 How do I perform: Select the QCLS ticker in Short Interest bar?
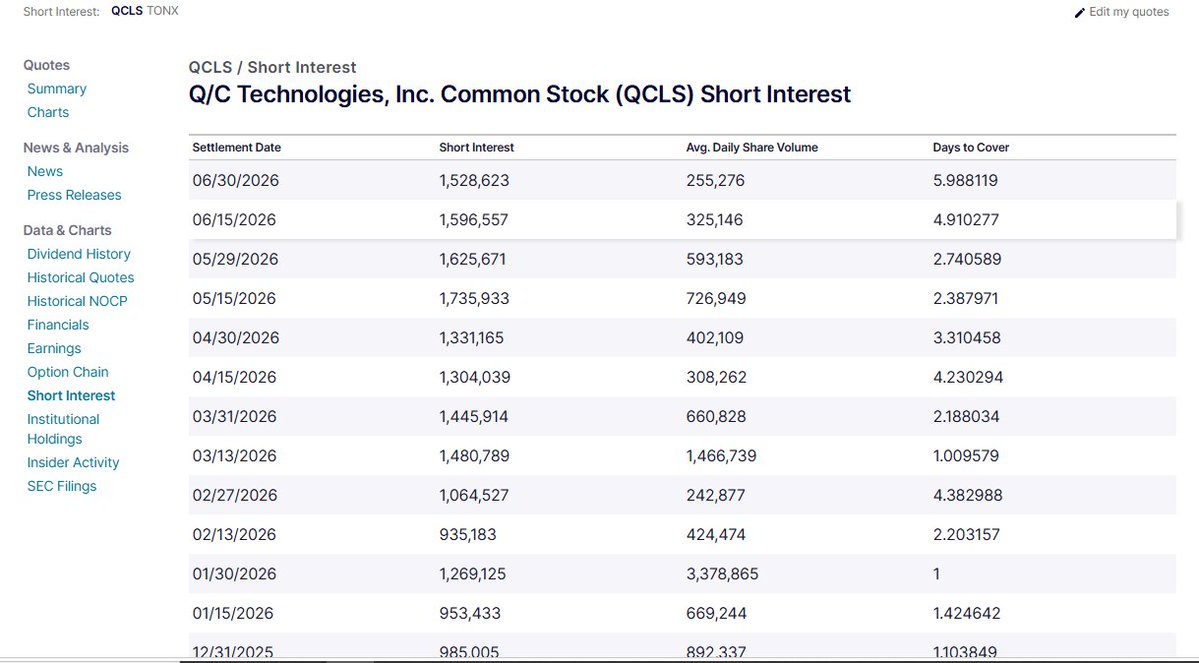click(x=127, y=11)
